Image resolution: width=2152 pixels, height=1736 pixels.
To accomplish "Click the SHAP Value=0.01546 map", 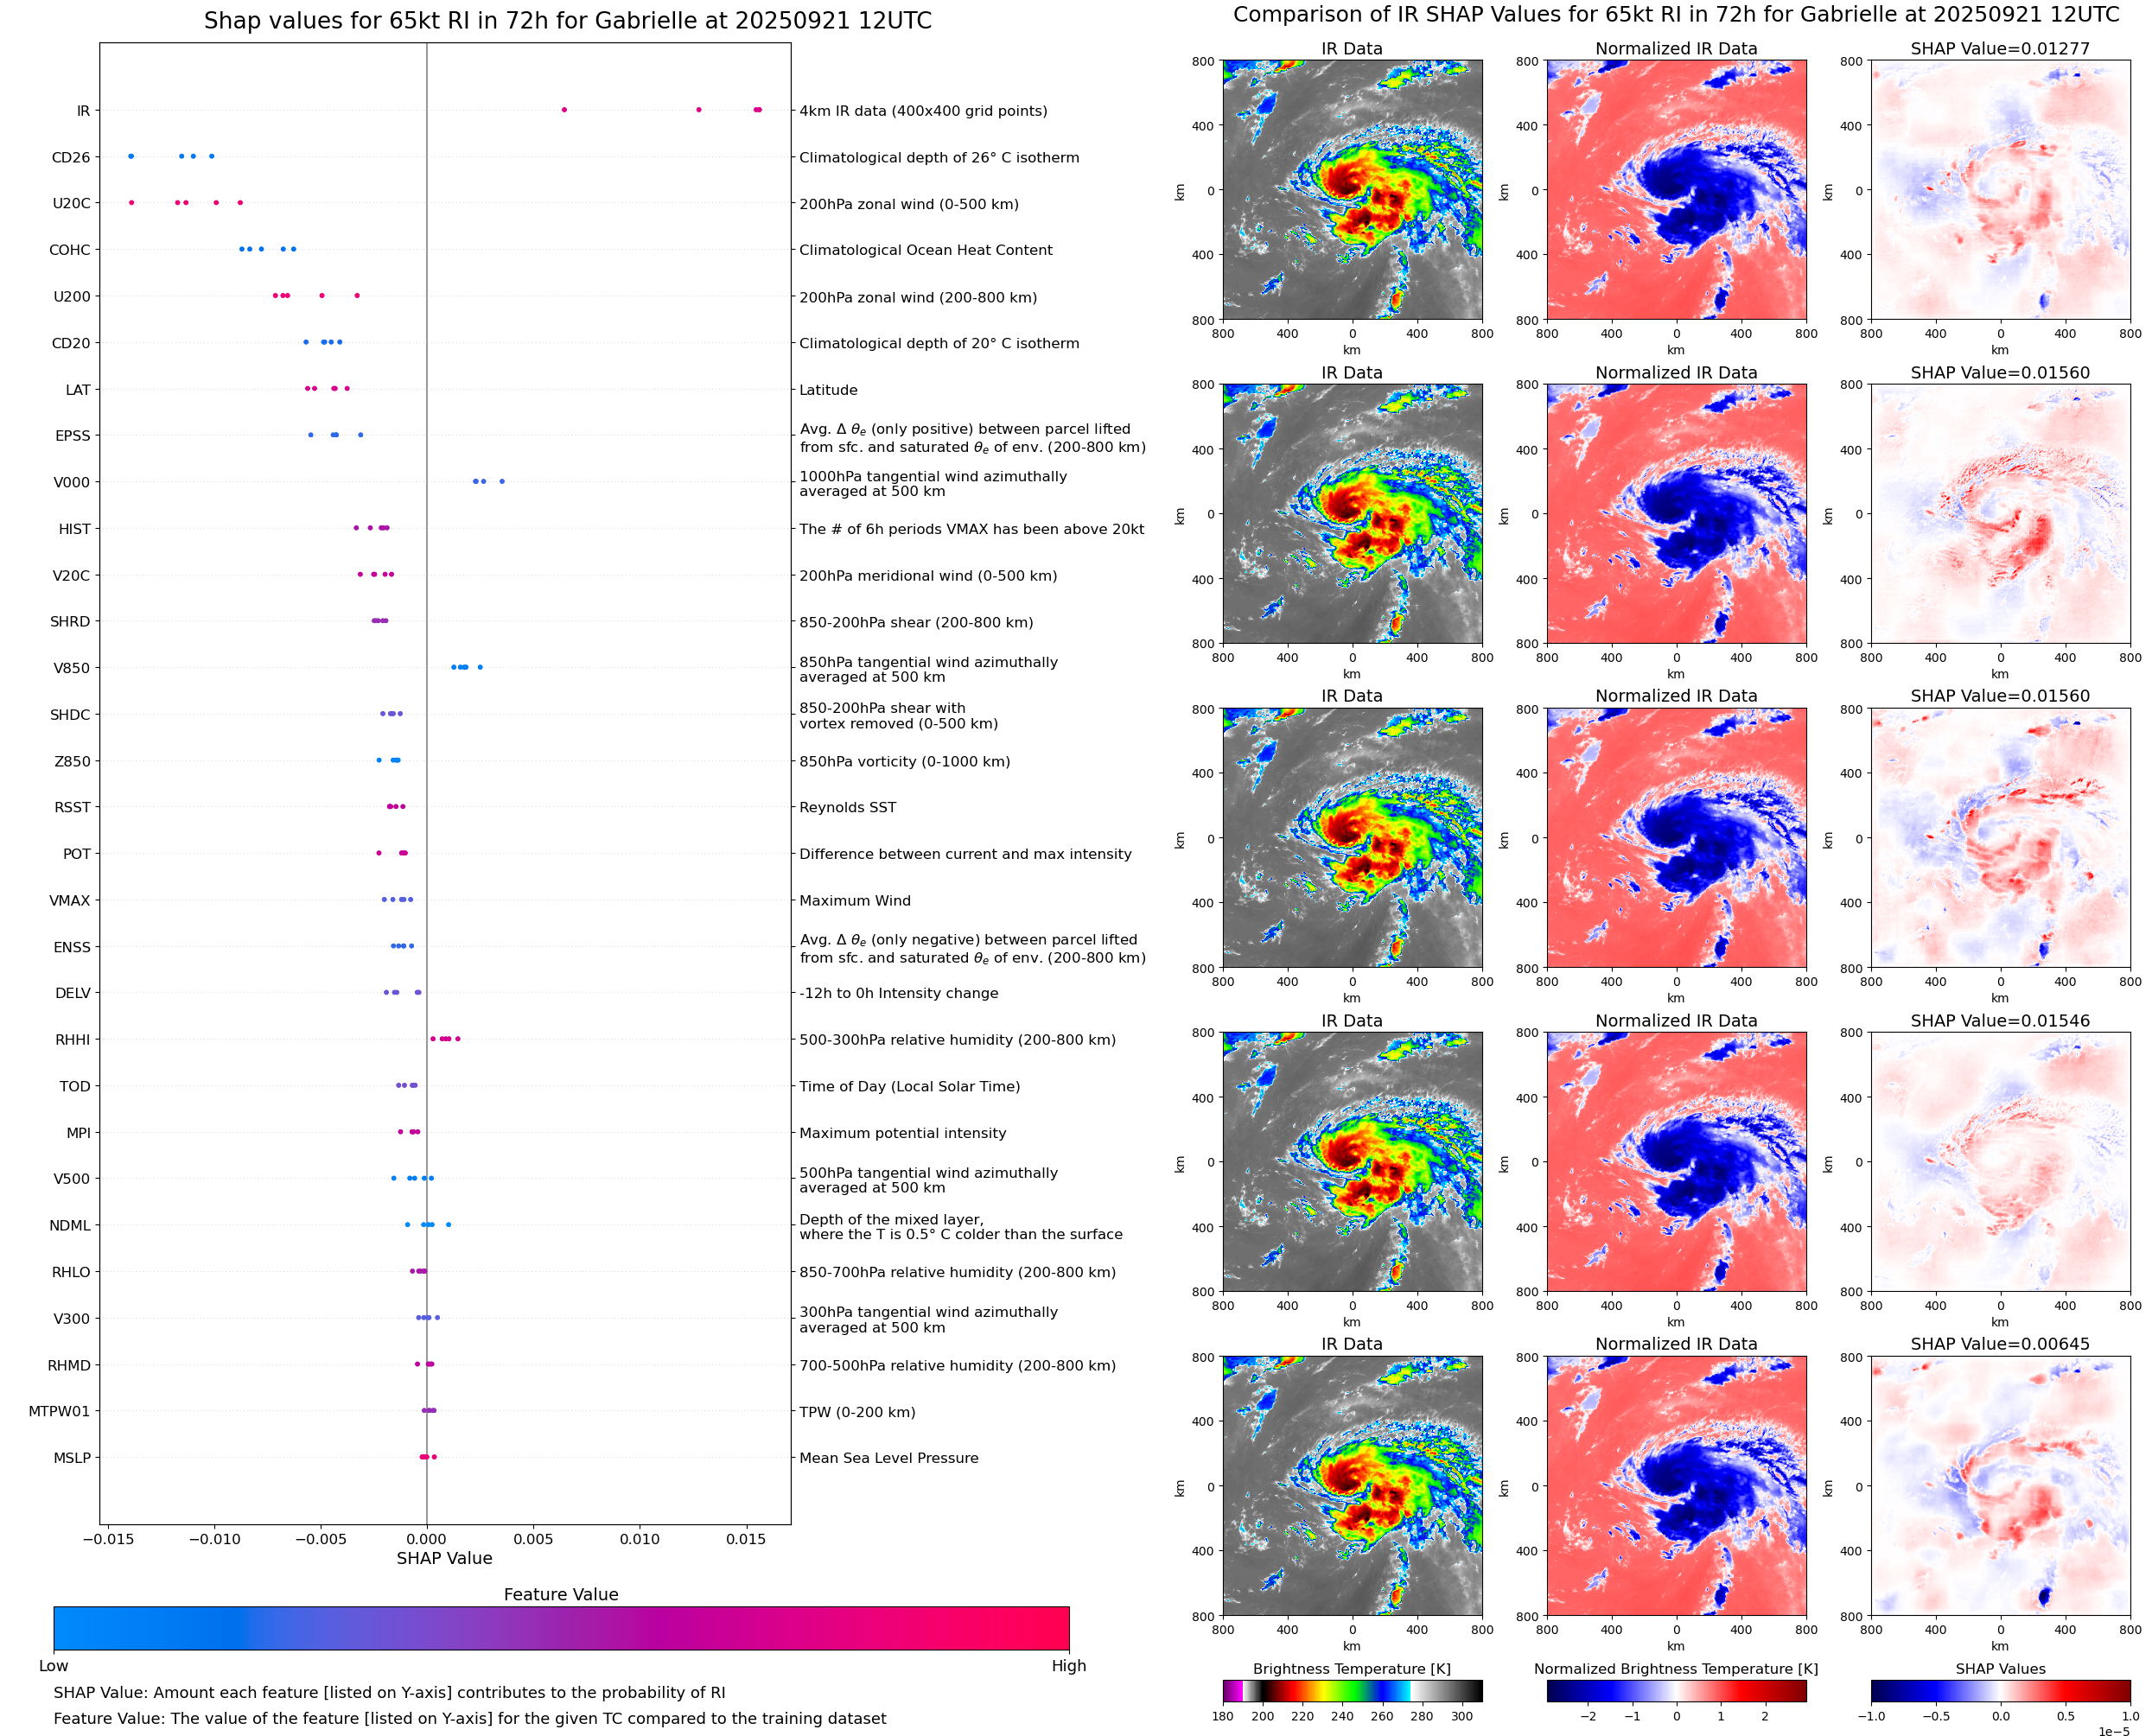I will [x=2000, y=1162].
